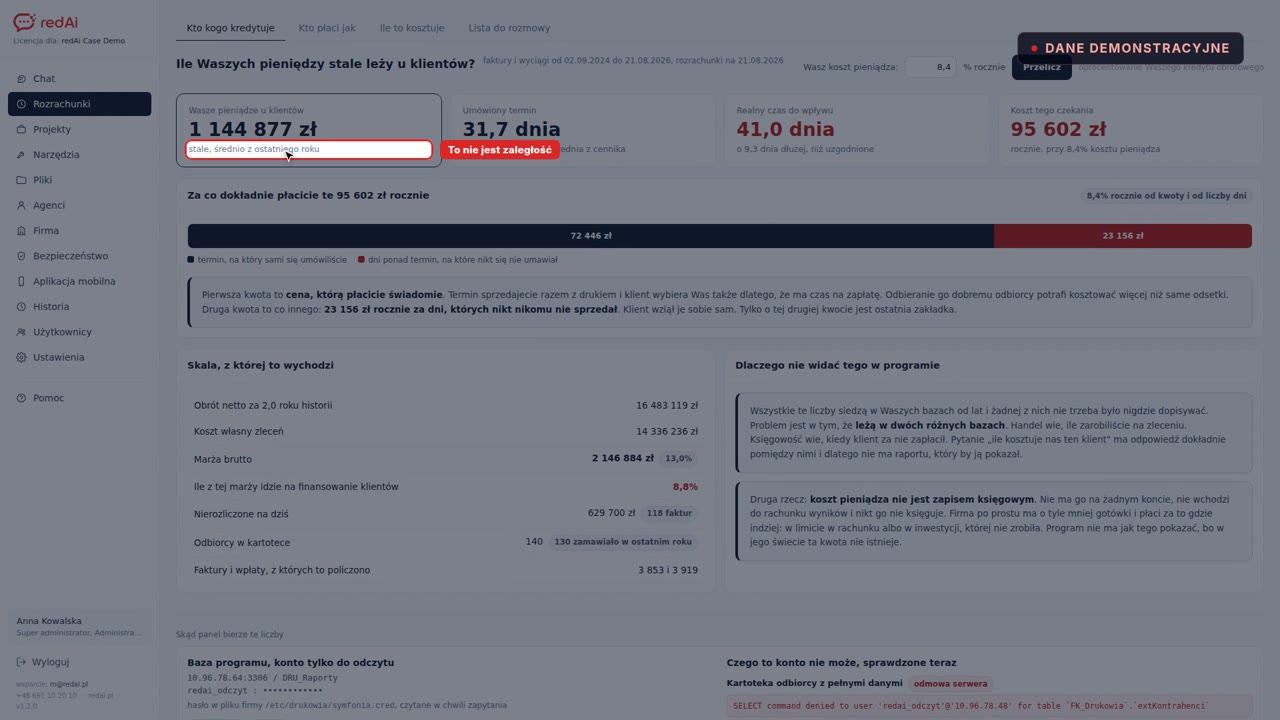Click the row label 'Obrót netto za 2,0 roku historii'
This screenshot has height=720, width=1280.
coord(263,406)
